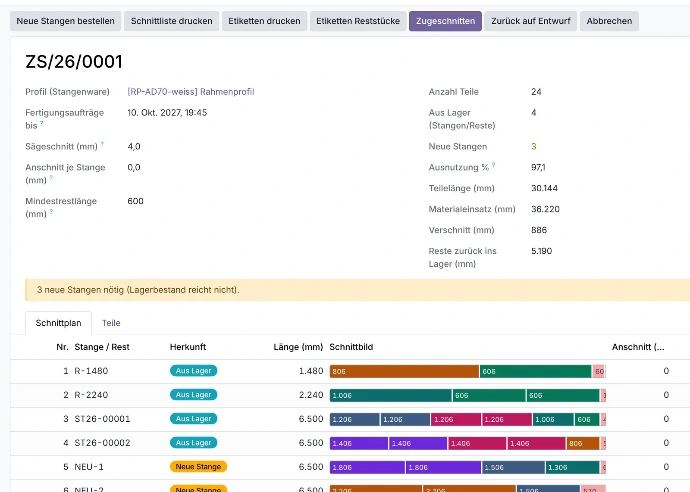Click first 1.406 segment in ST26-00002 diagram
Viewport: 690px width, 492px height.
click(x=359, y=444)
